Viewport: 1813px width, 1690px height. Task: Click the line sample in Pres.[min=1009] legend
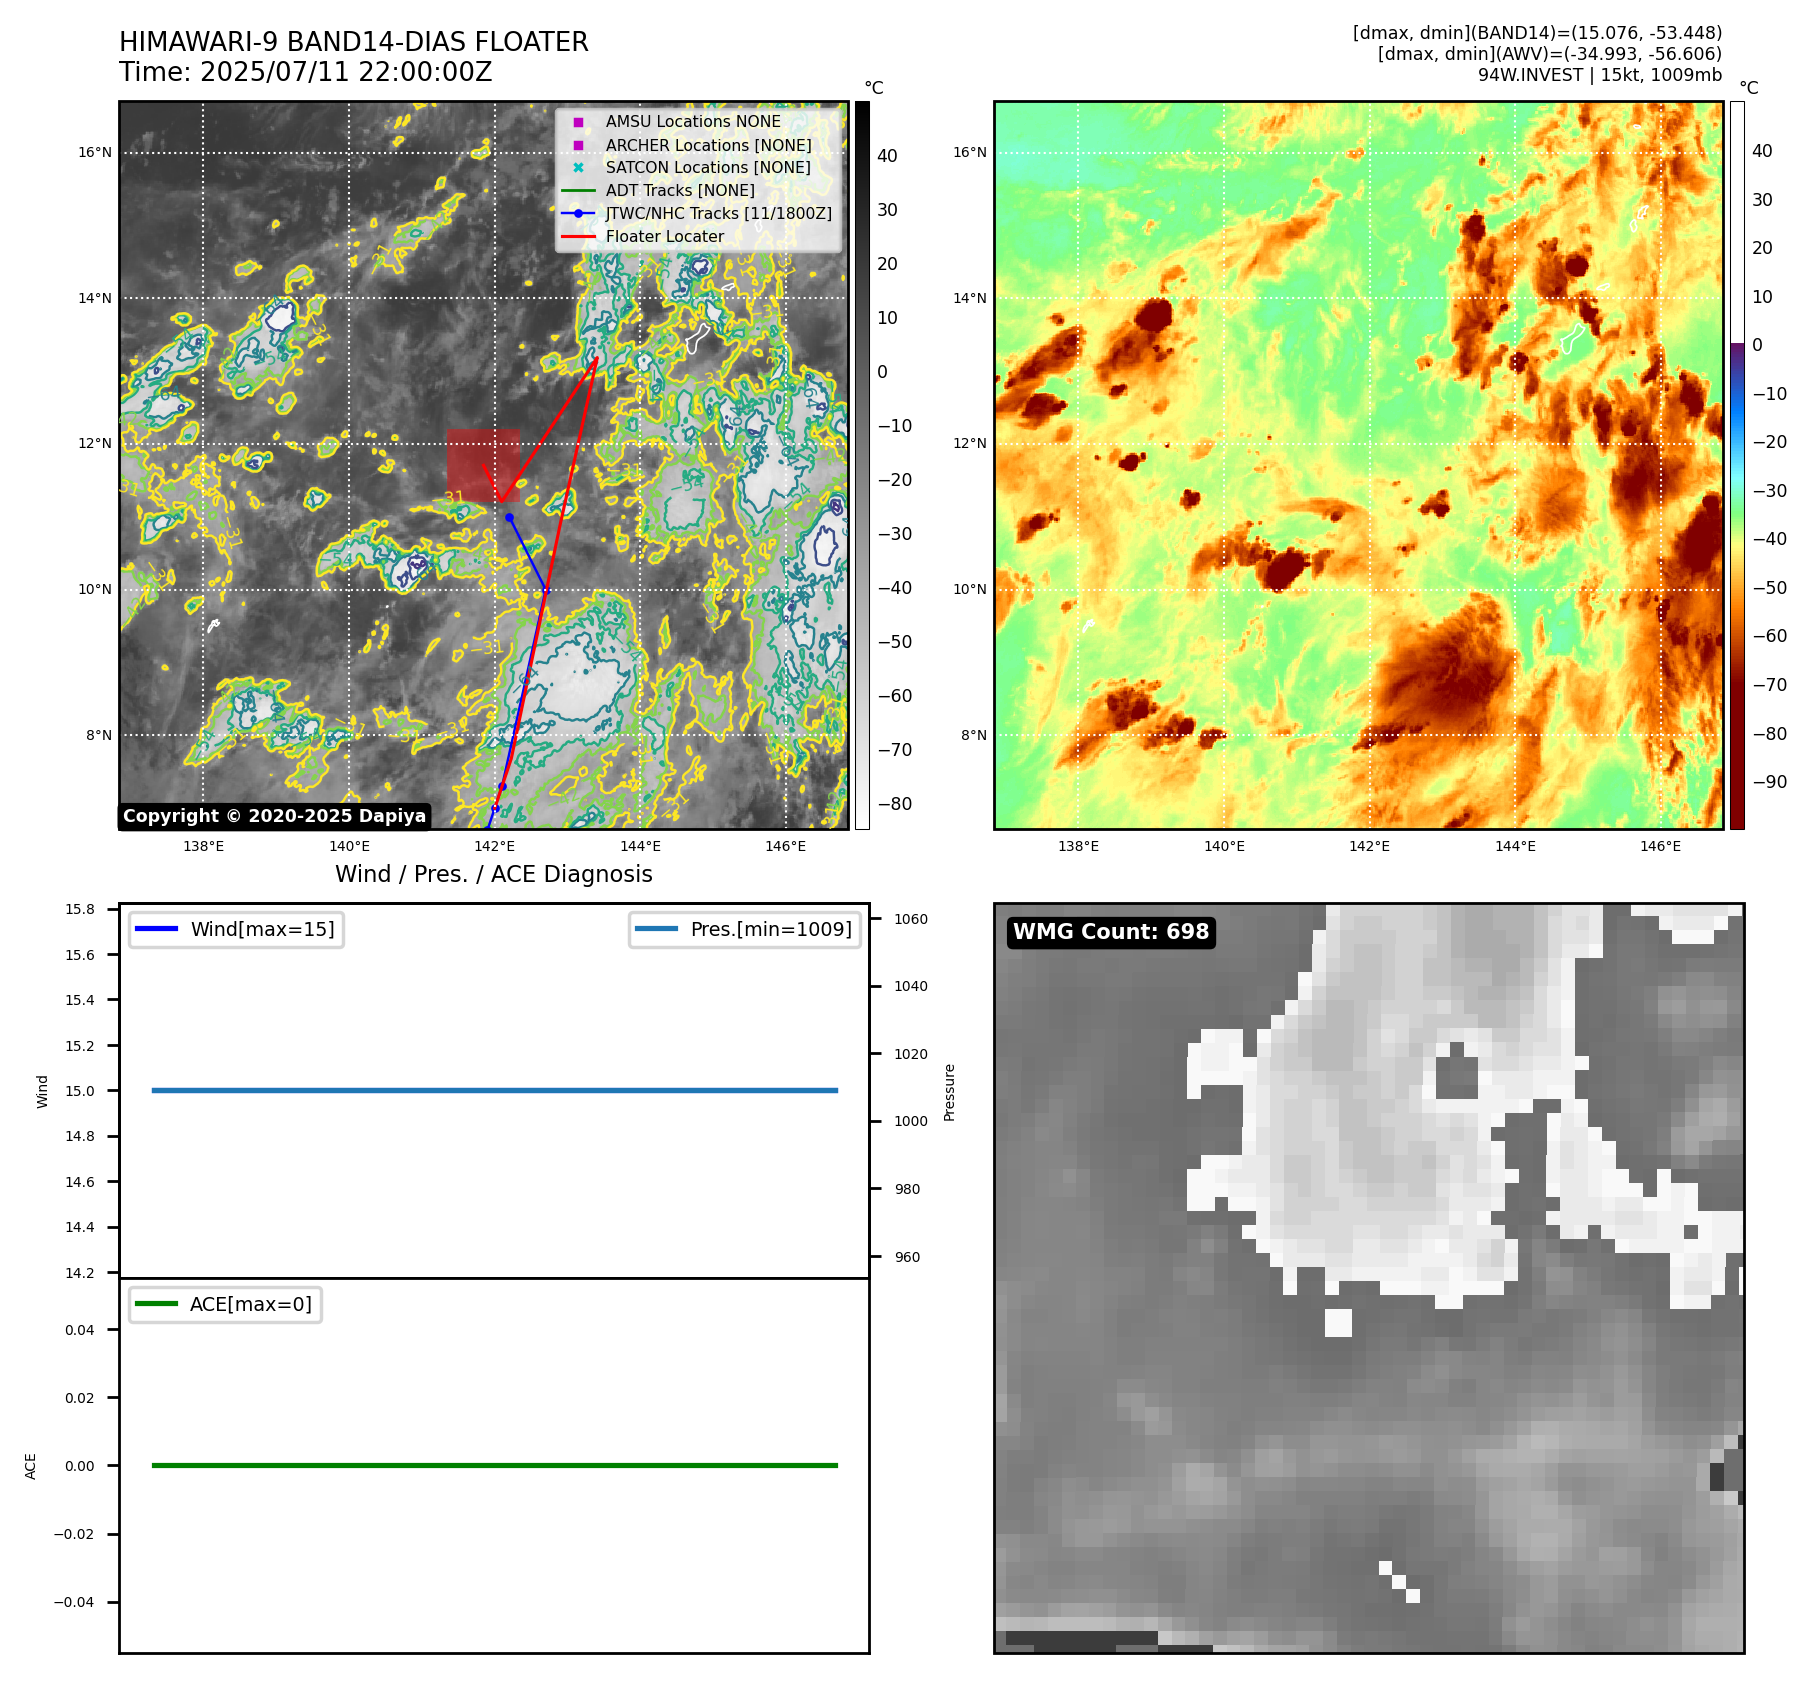[656, 929]
